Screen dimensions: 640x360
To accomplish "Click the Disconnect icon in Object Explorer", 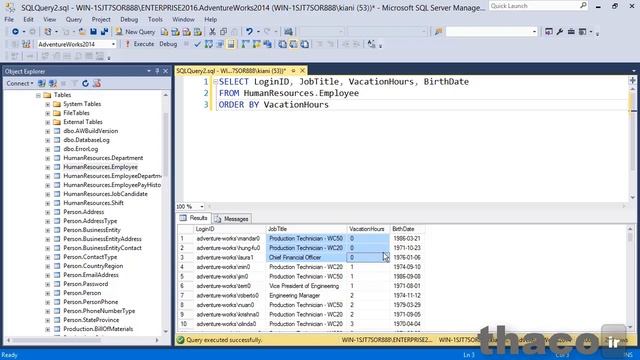I will (x=53, y=83).
